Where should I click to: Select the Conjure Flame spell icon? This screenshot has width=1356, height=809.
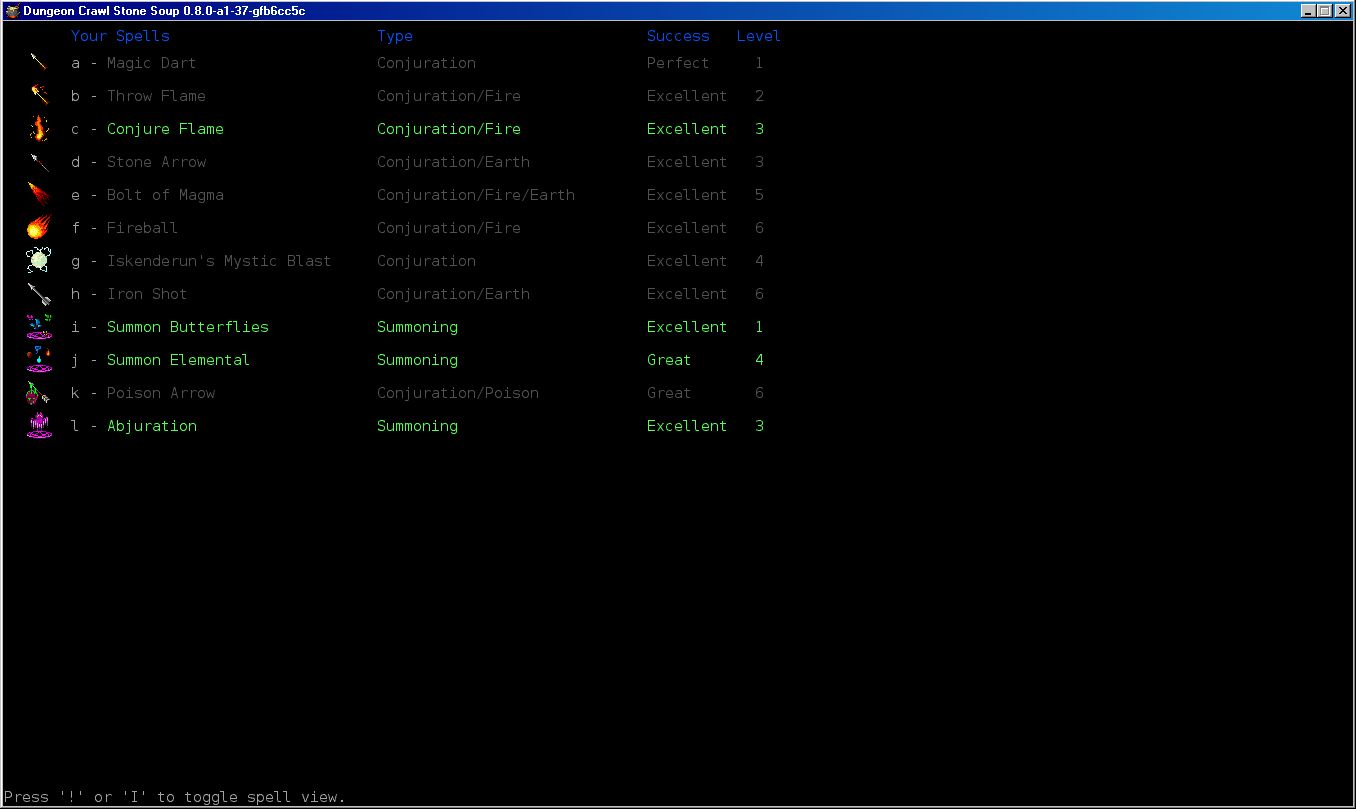[x=39, y=128]
